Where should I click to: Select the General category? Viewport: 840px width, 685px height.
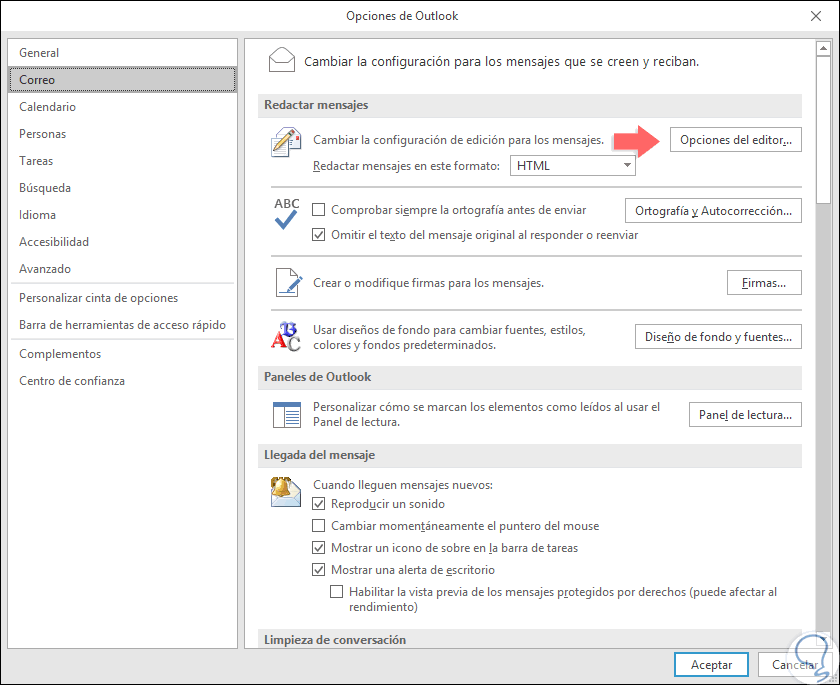click(x=123, y=52)
